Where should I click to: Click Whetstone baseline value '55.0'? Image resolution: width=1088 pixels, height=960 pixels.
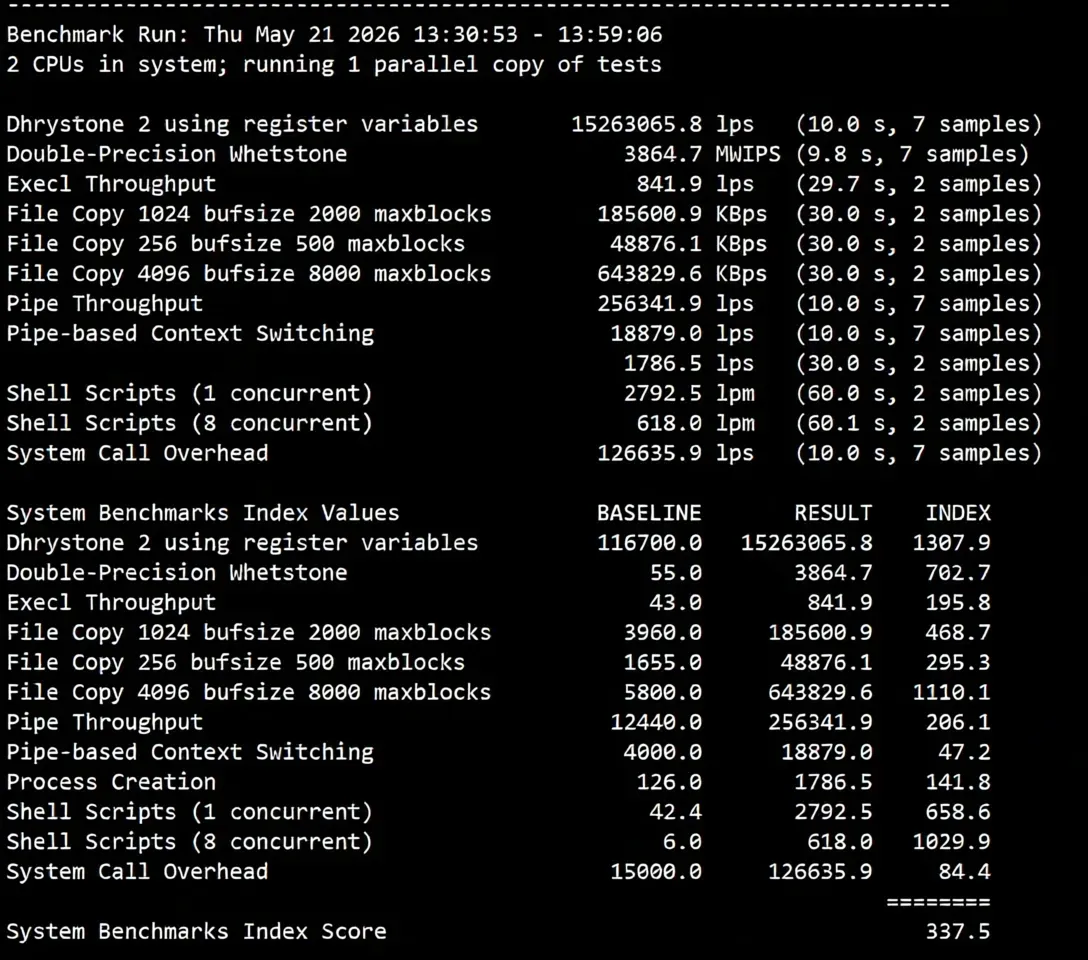pos(675,572)
